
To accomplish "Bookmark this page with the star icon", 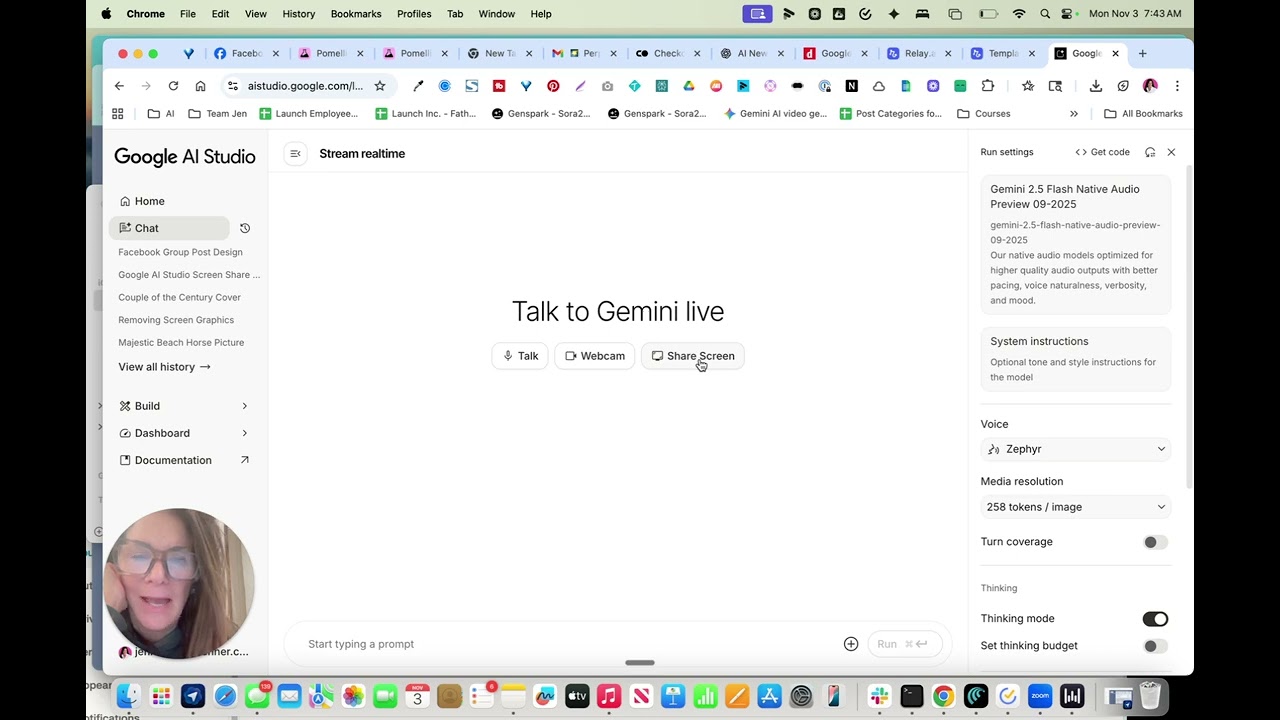I will tap(380, 86).
